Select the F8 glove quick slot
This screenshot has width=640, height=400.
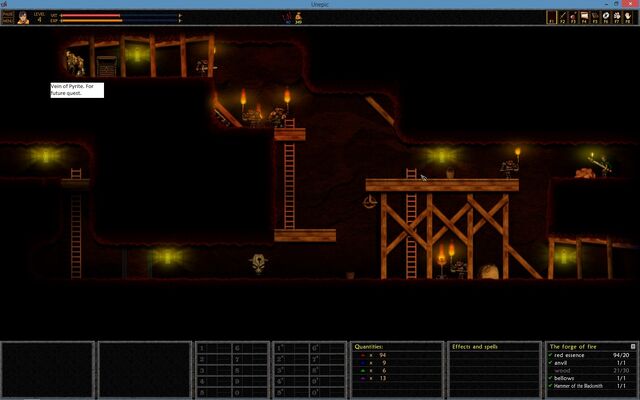(x=628, y=18)
